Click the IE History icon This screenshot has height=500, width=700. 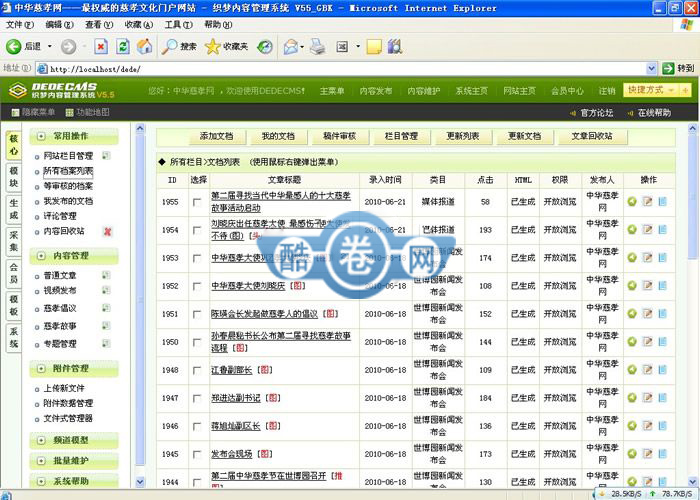tap(265, 46)
